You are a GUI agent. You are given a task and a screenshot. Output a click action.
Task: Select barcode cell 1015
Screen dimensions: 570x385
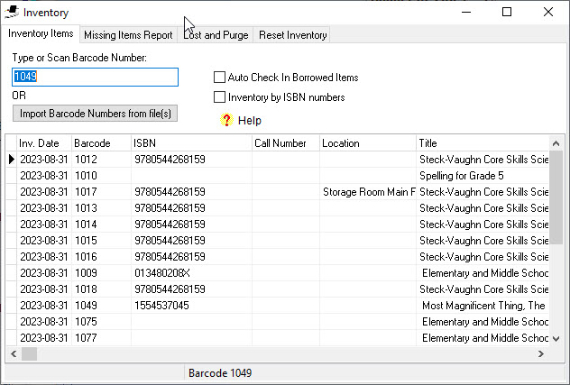tap(101, 240)
